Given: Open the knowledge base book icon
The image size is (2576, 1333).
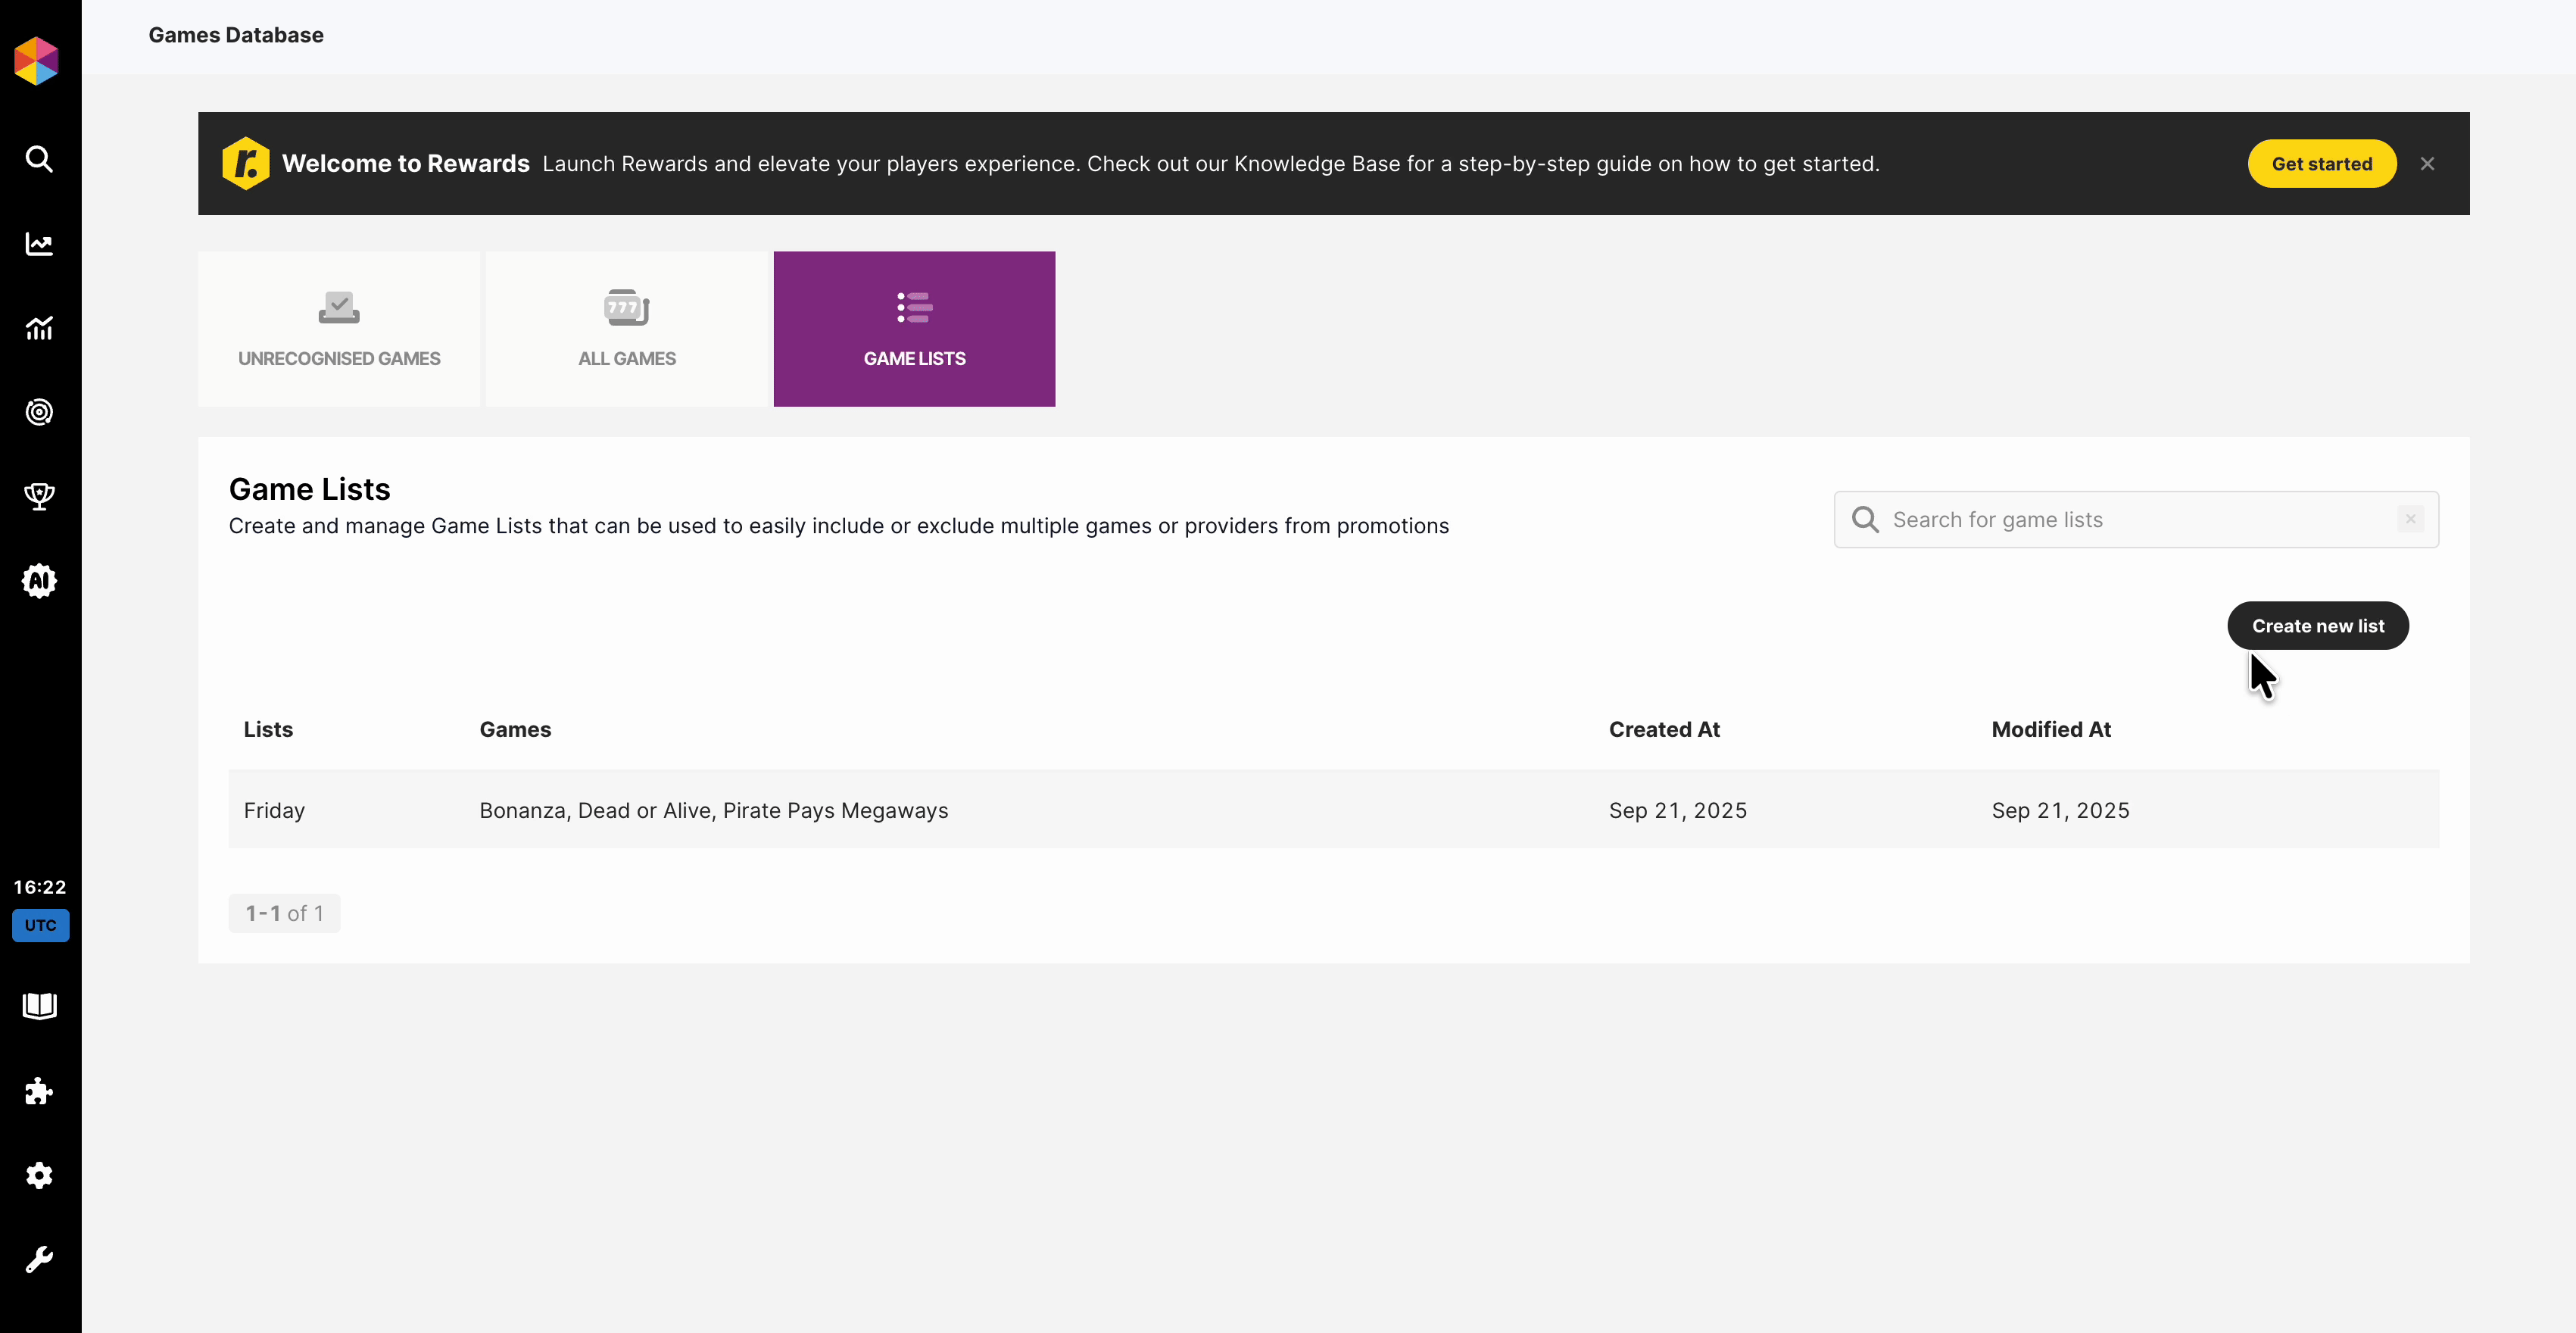Looking at the screenshot, I should click(x=39, y=1006).
